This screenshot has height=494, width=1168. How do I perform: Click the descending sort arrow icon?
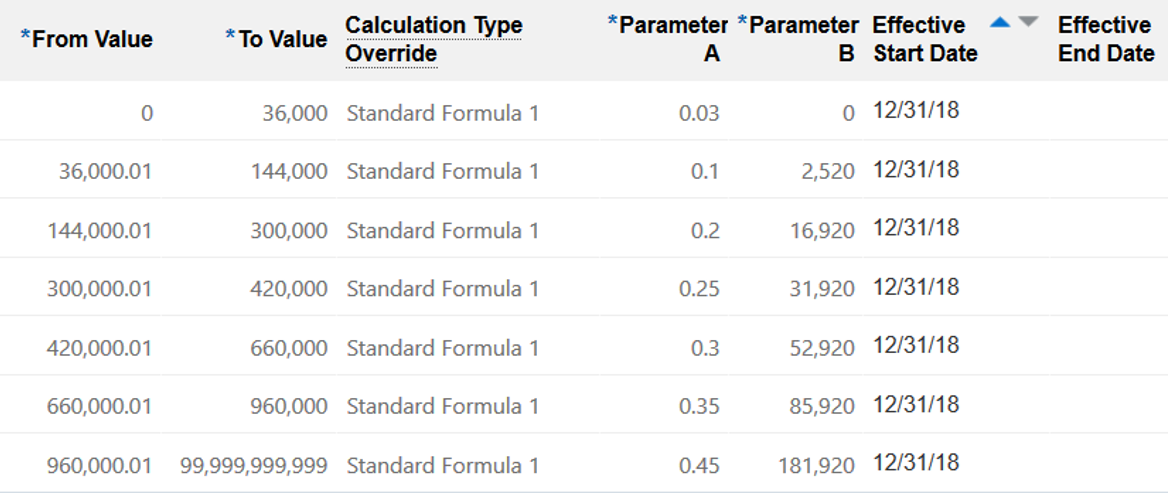[x=1028, y=22]
